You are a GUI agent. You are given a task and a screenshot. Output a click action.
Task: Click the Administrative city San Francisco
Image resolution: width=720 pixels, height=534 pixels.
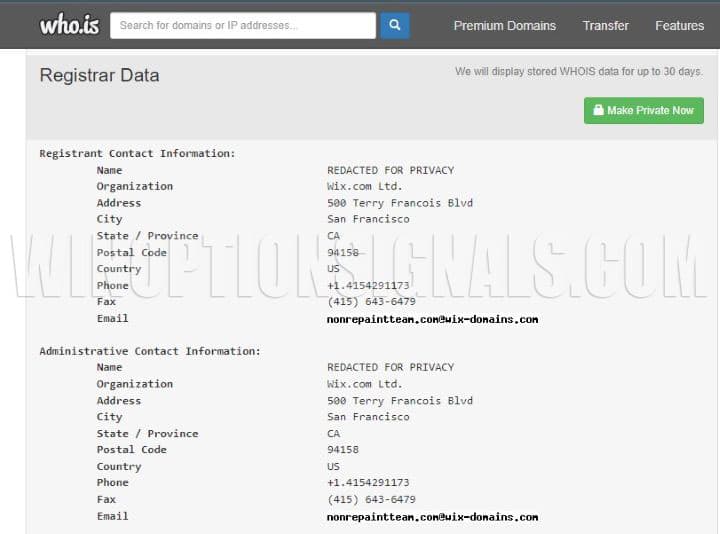(x=367, y=417)
